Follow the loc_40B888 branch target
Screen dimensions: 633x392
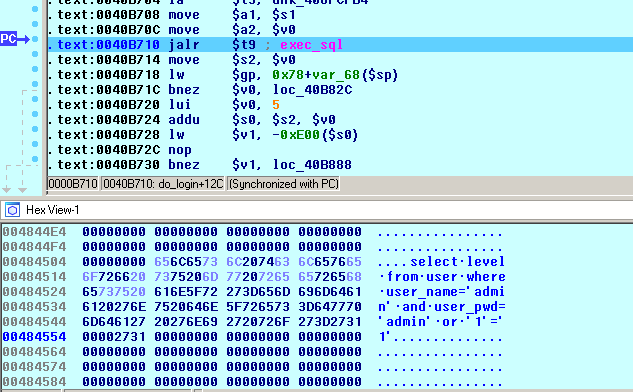(312, 165)
